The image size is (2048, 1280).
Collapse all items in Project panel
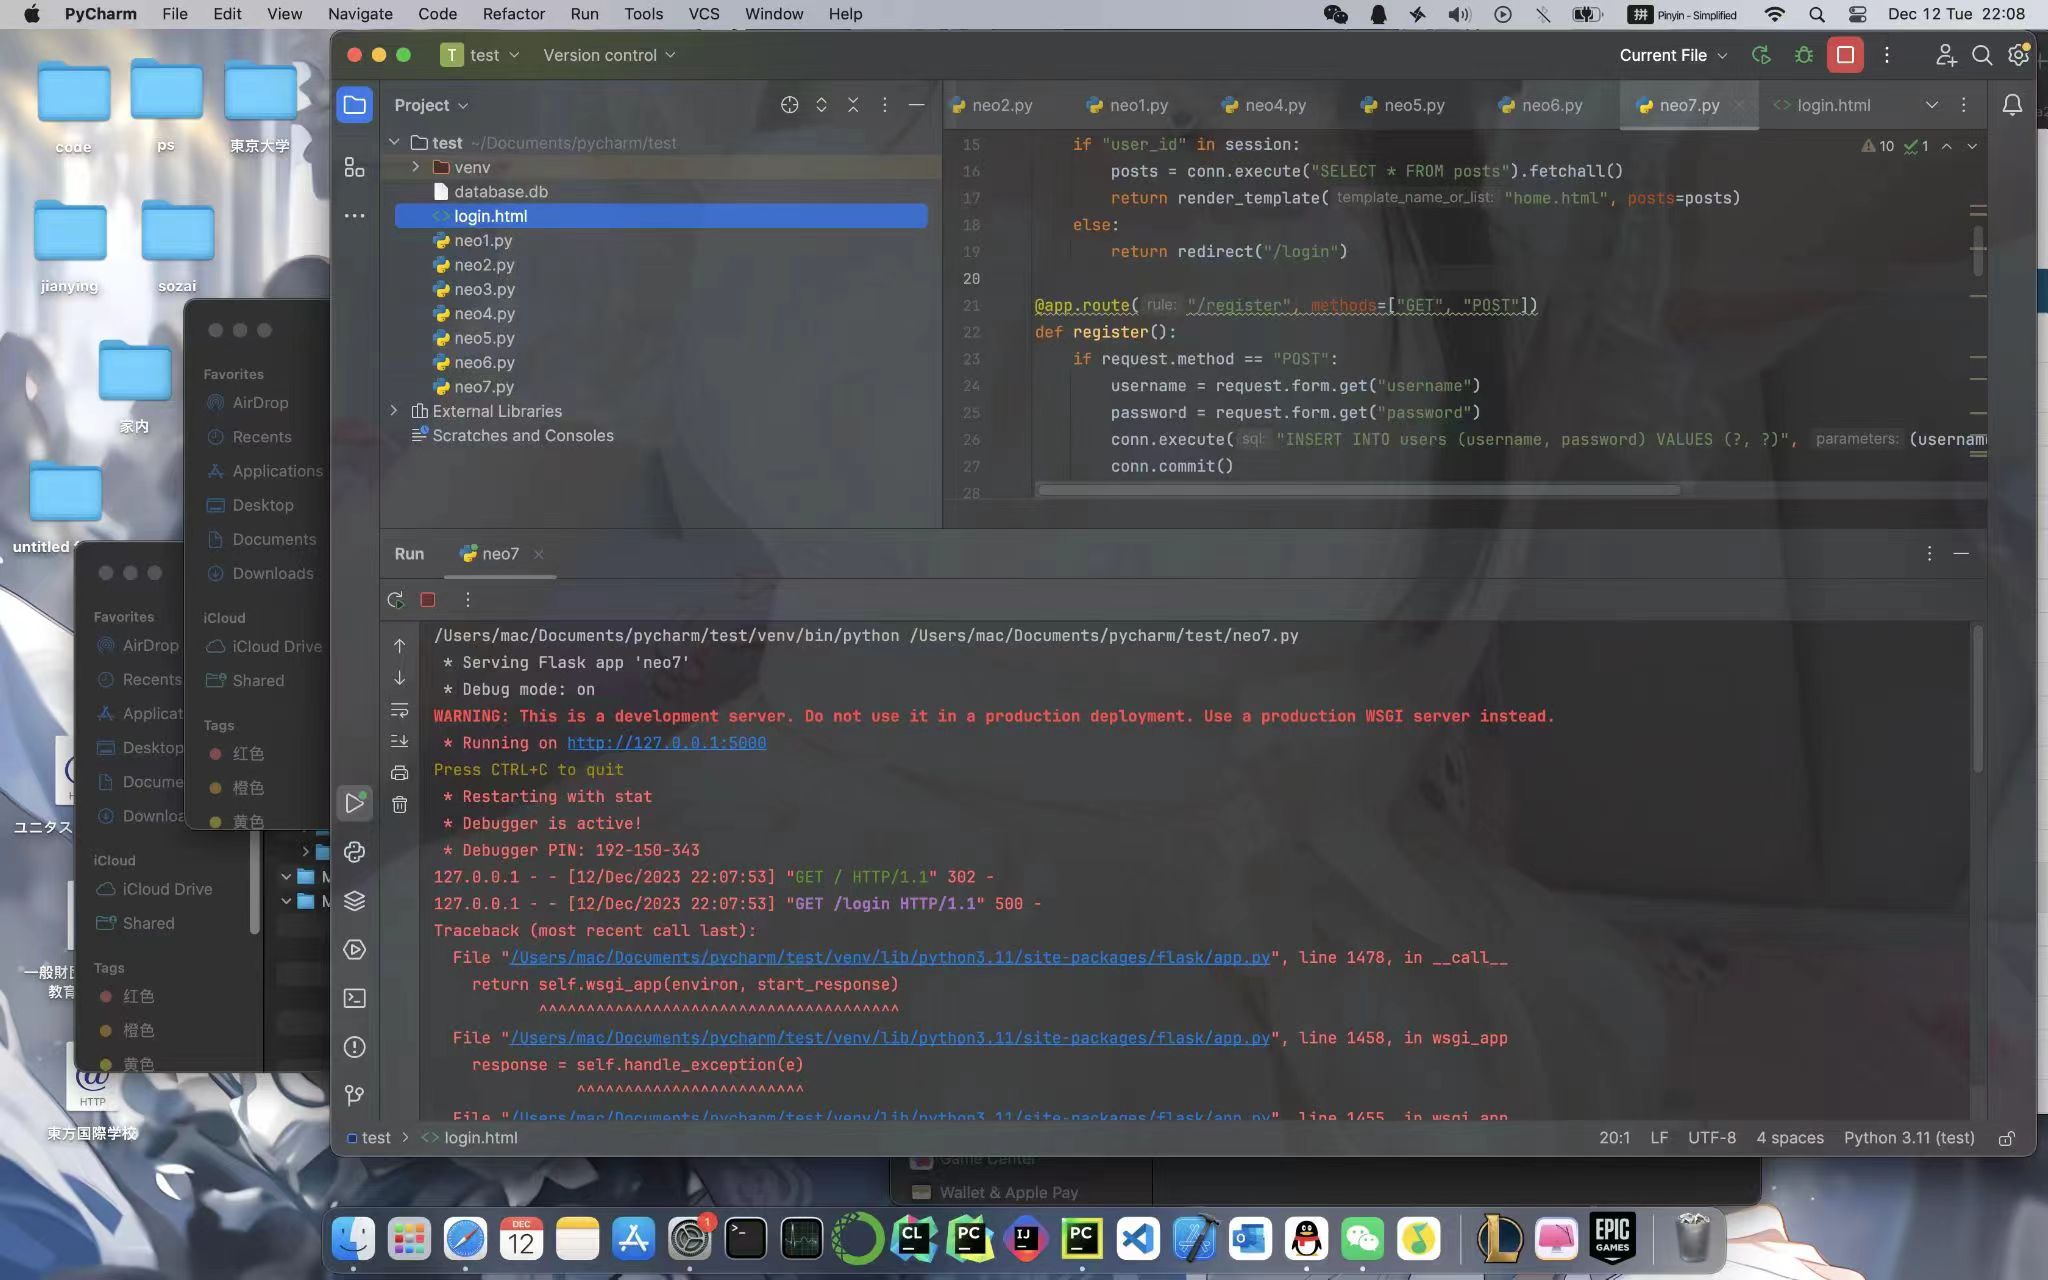853,105
